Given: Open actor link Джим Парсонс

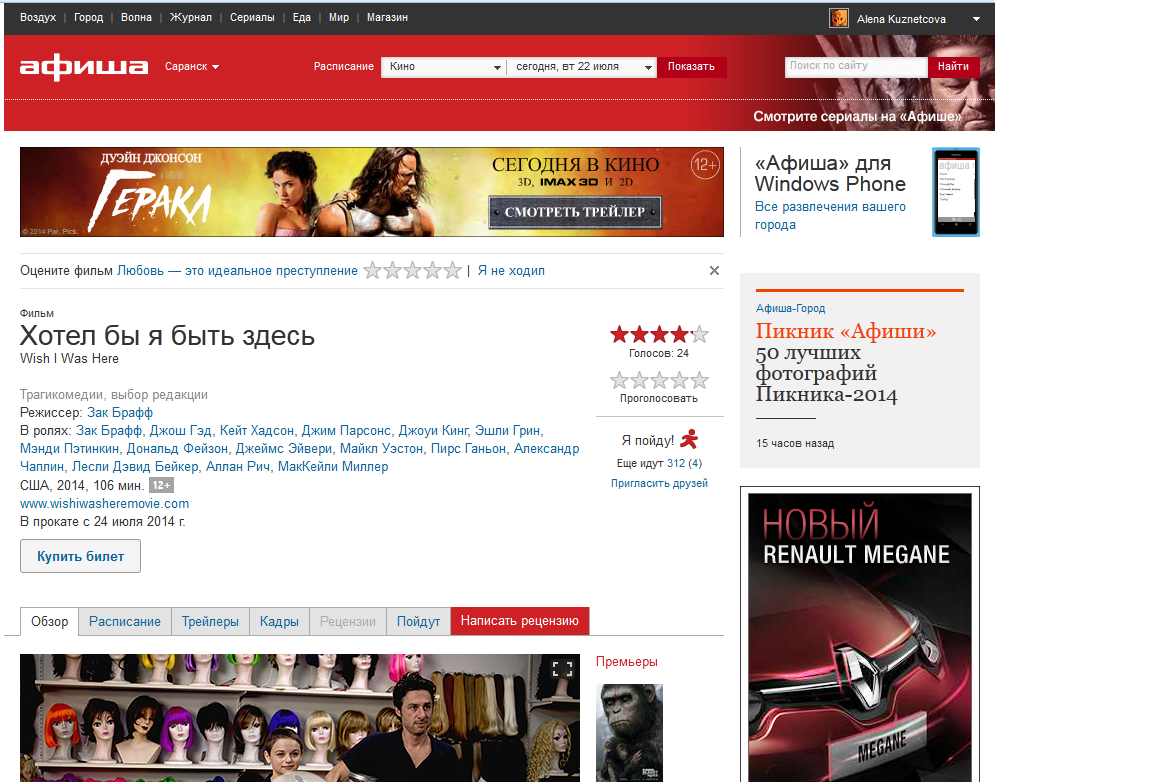Looking at the screenshot, I should [x=346, y=431].
